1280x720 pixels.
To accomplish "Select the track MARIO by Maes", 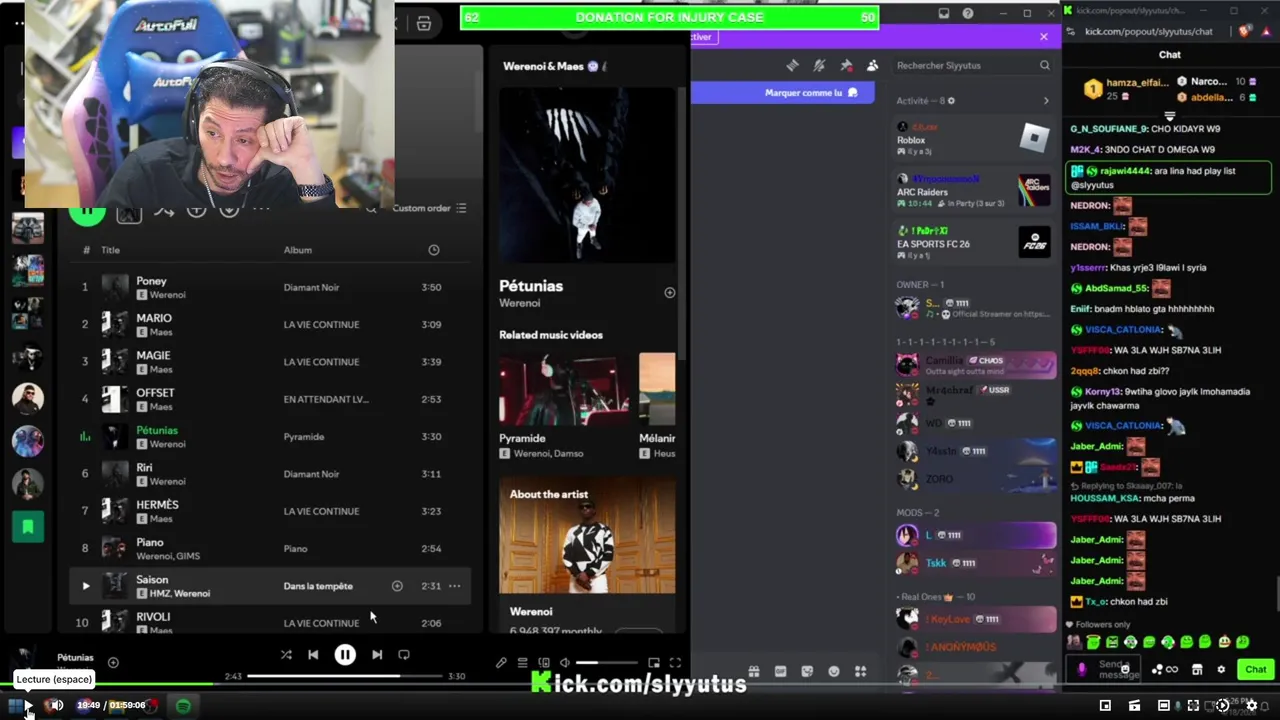I will click(x=270, y=324).
